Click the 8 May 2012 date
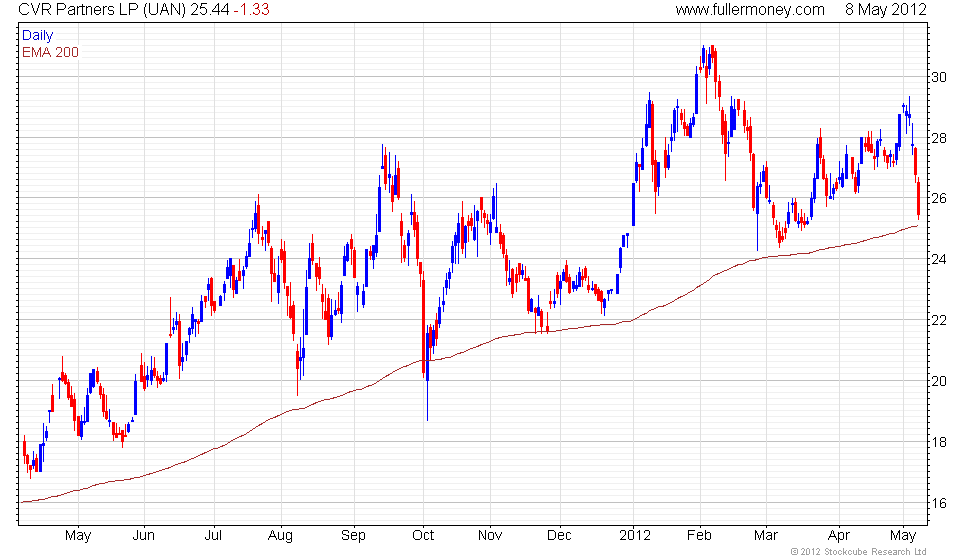980x560 pixels. tap(886, 10)
